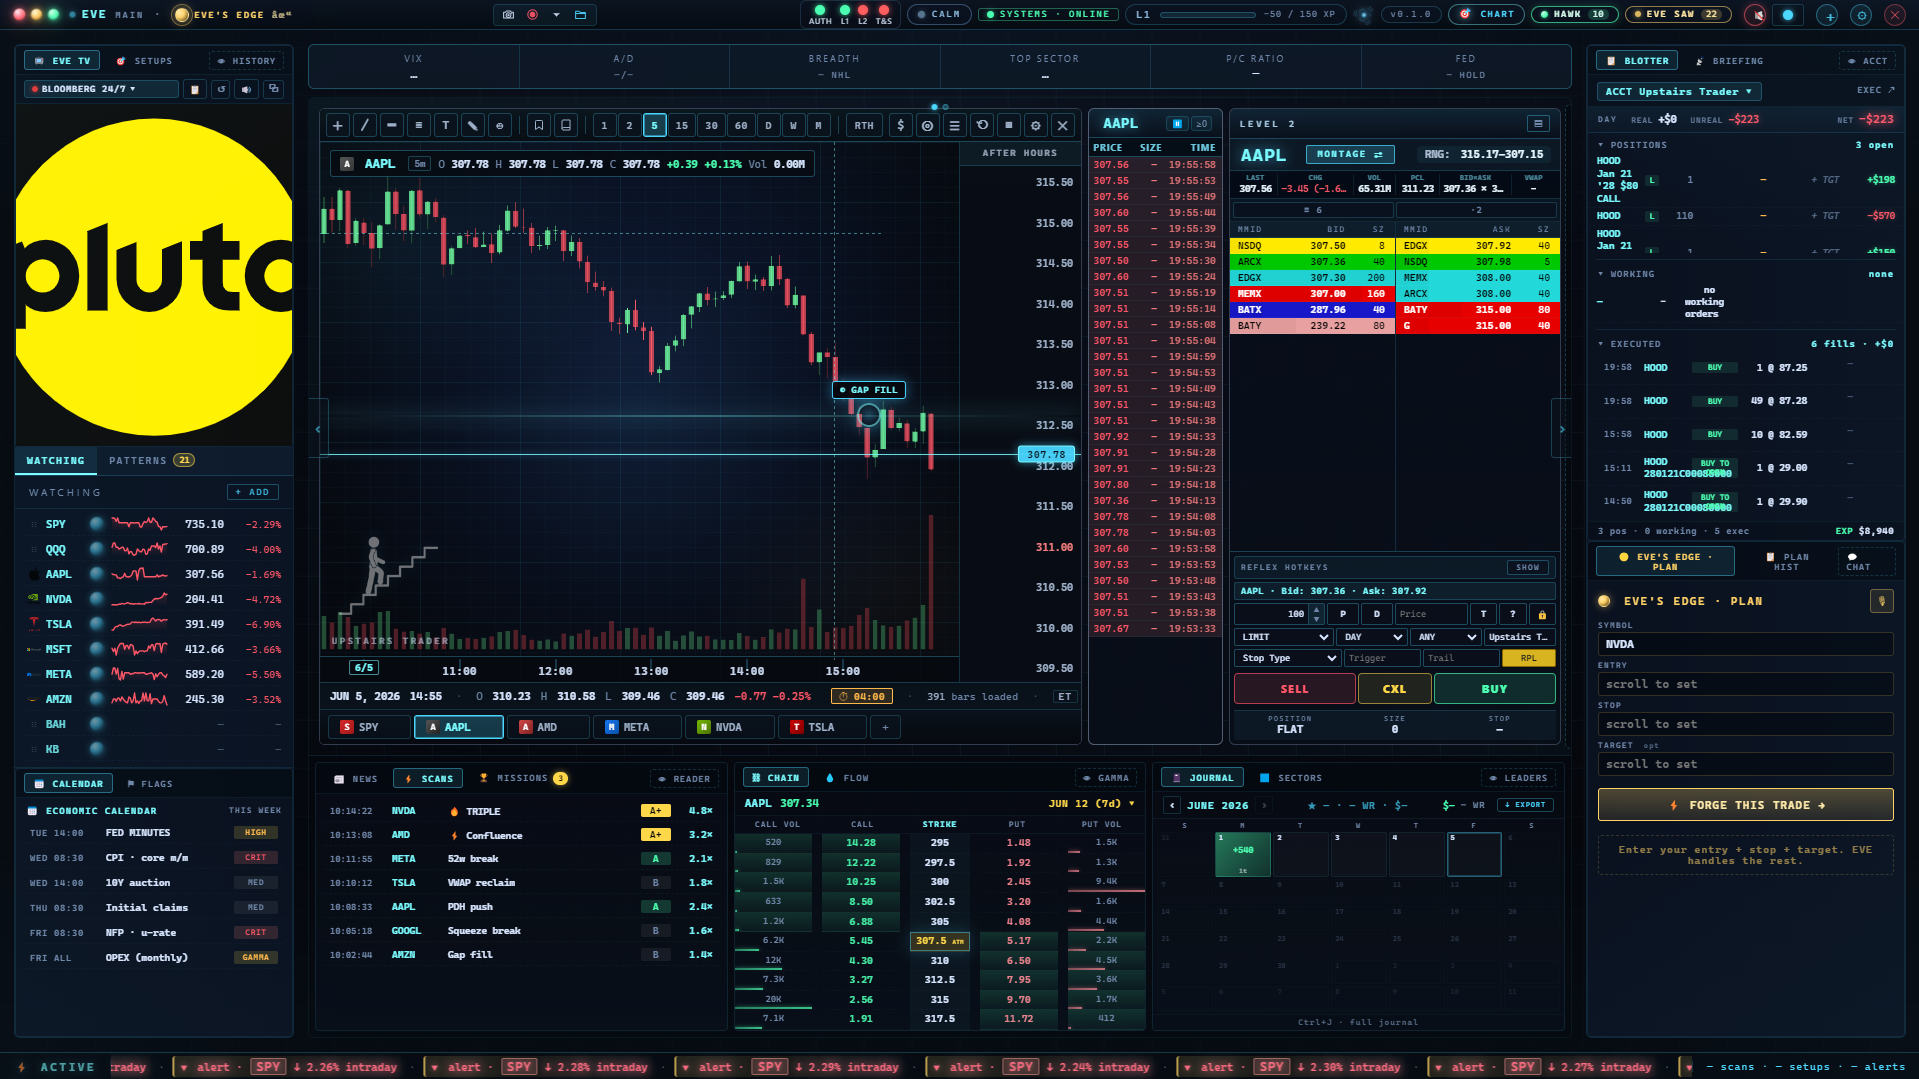Select the trend line drawing tool
The width and height of the screenshot is (1919, 1079).
[x=365, y=126]
